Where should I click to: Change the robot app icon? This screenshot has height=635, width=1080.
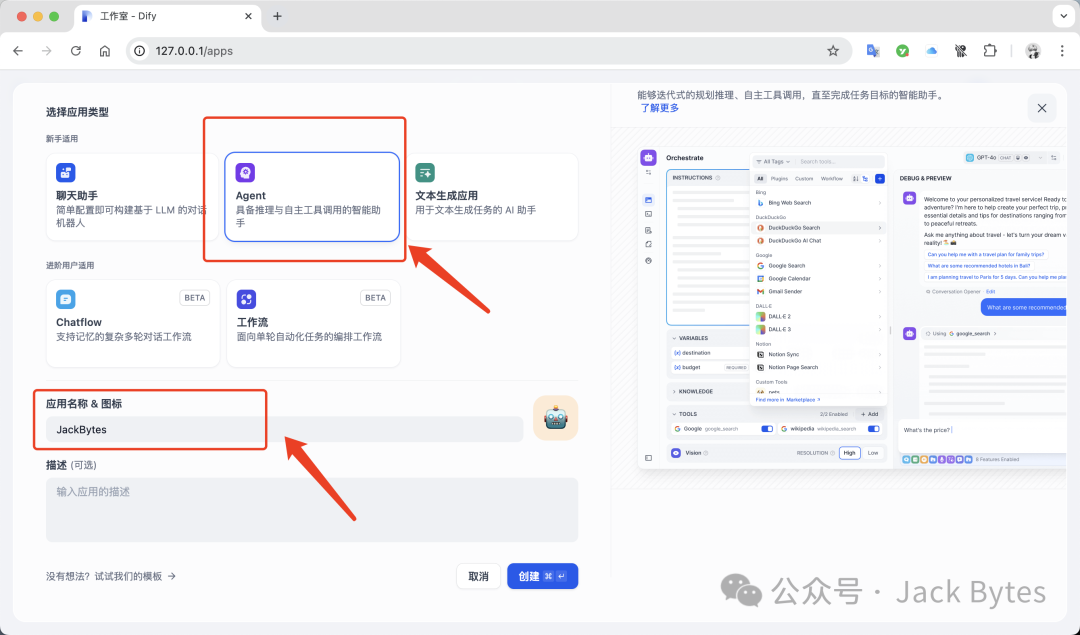(x=555, y=418)
